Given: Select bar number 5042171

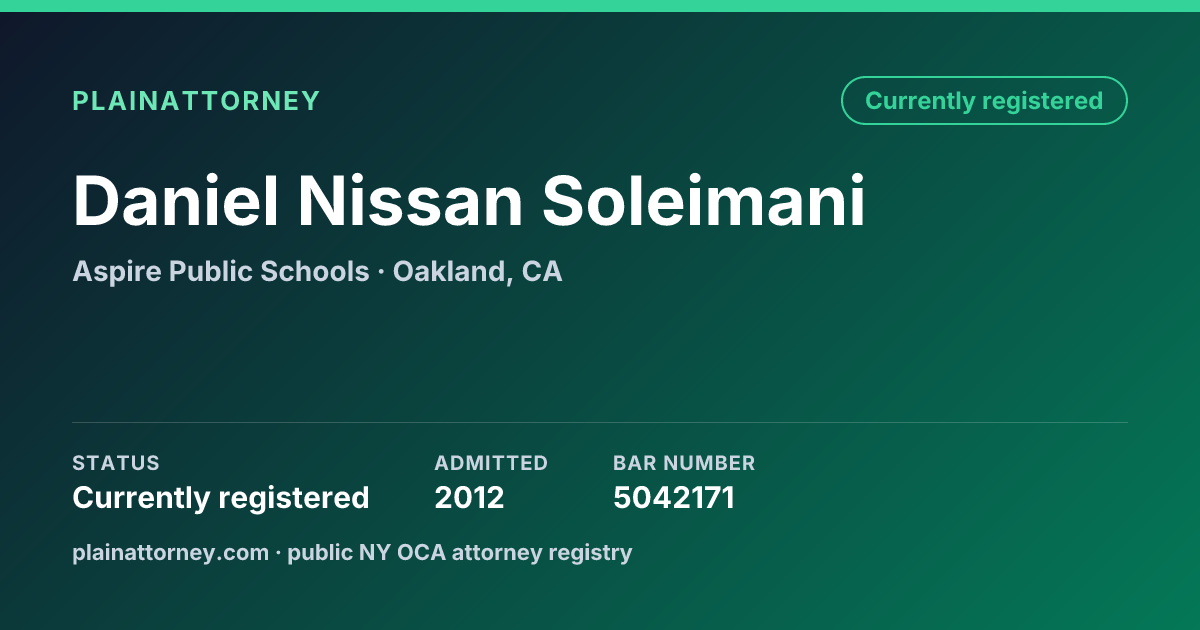Looking at the screenshot, I should click(674, 497).
